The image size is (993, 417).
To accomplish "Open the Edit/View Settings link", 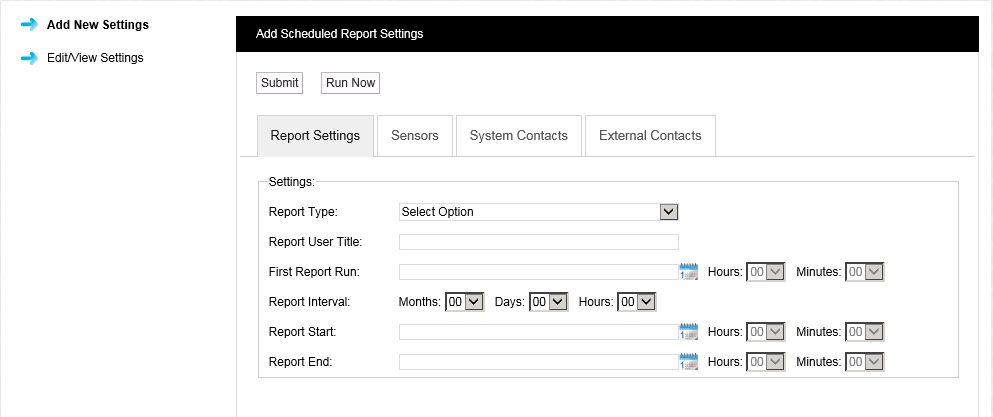I will [95, 58].
